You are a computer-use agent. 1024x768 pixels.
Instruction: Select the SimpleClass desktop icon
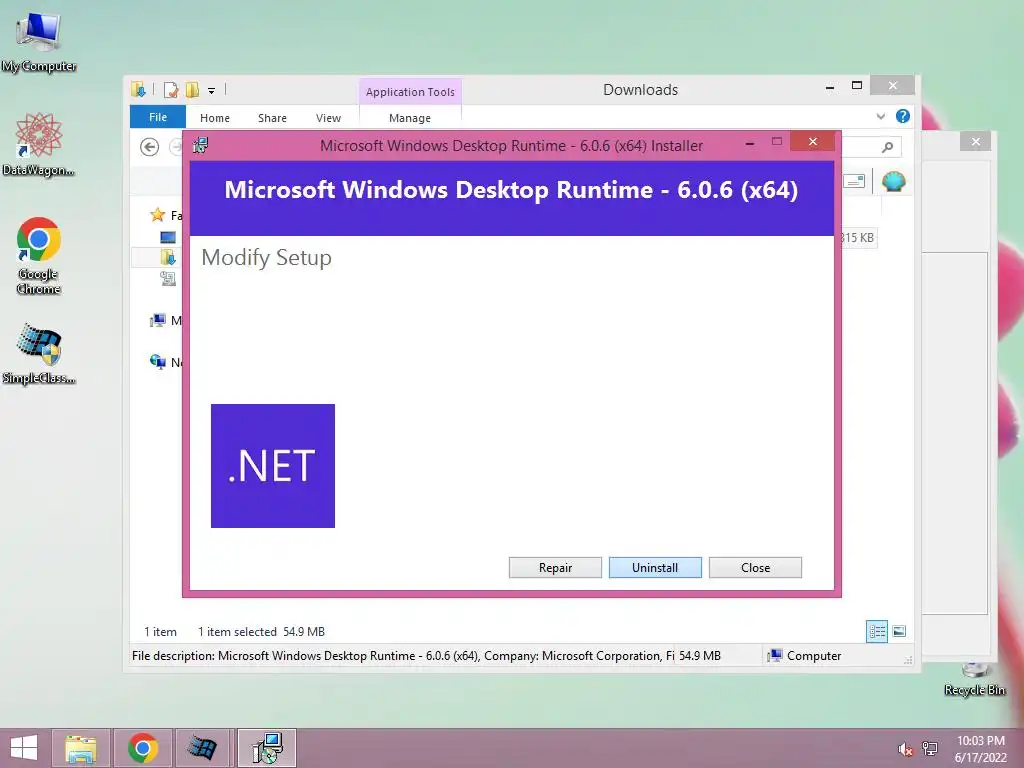coord(39,354)
